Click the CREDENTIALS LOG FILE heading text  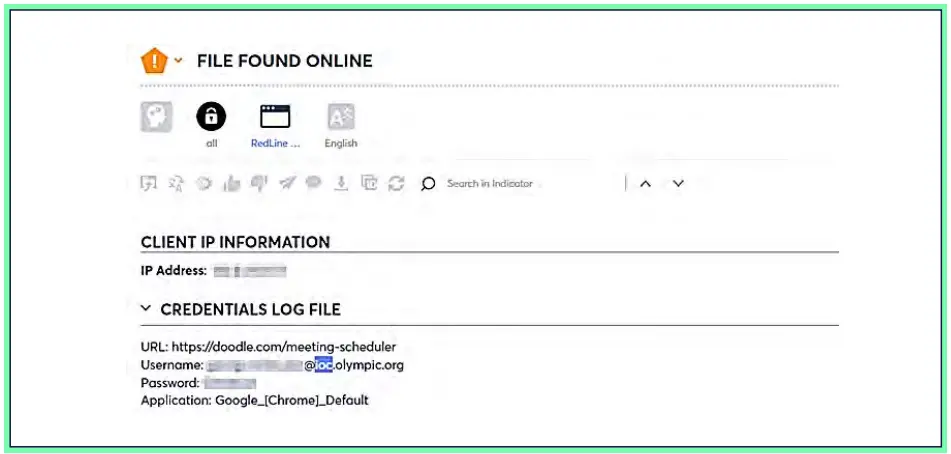250,310
